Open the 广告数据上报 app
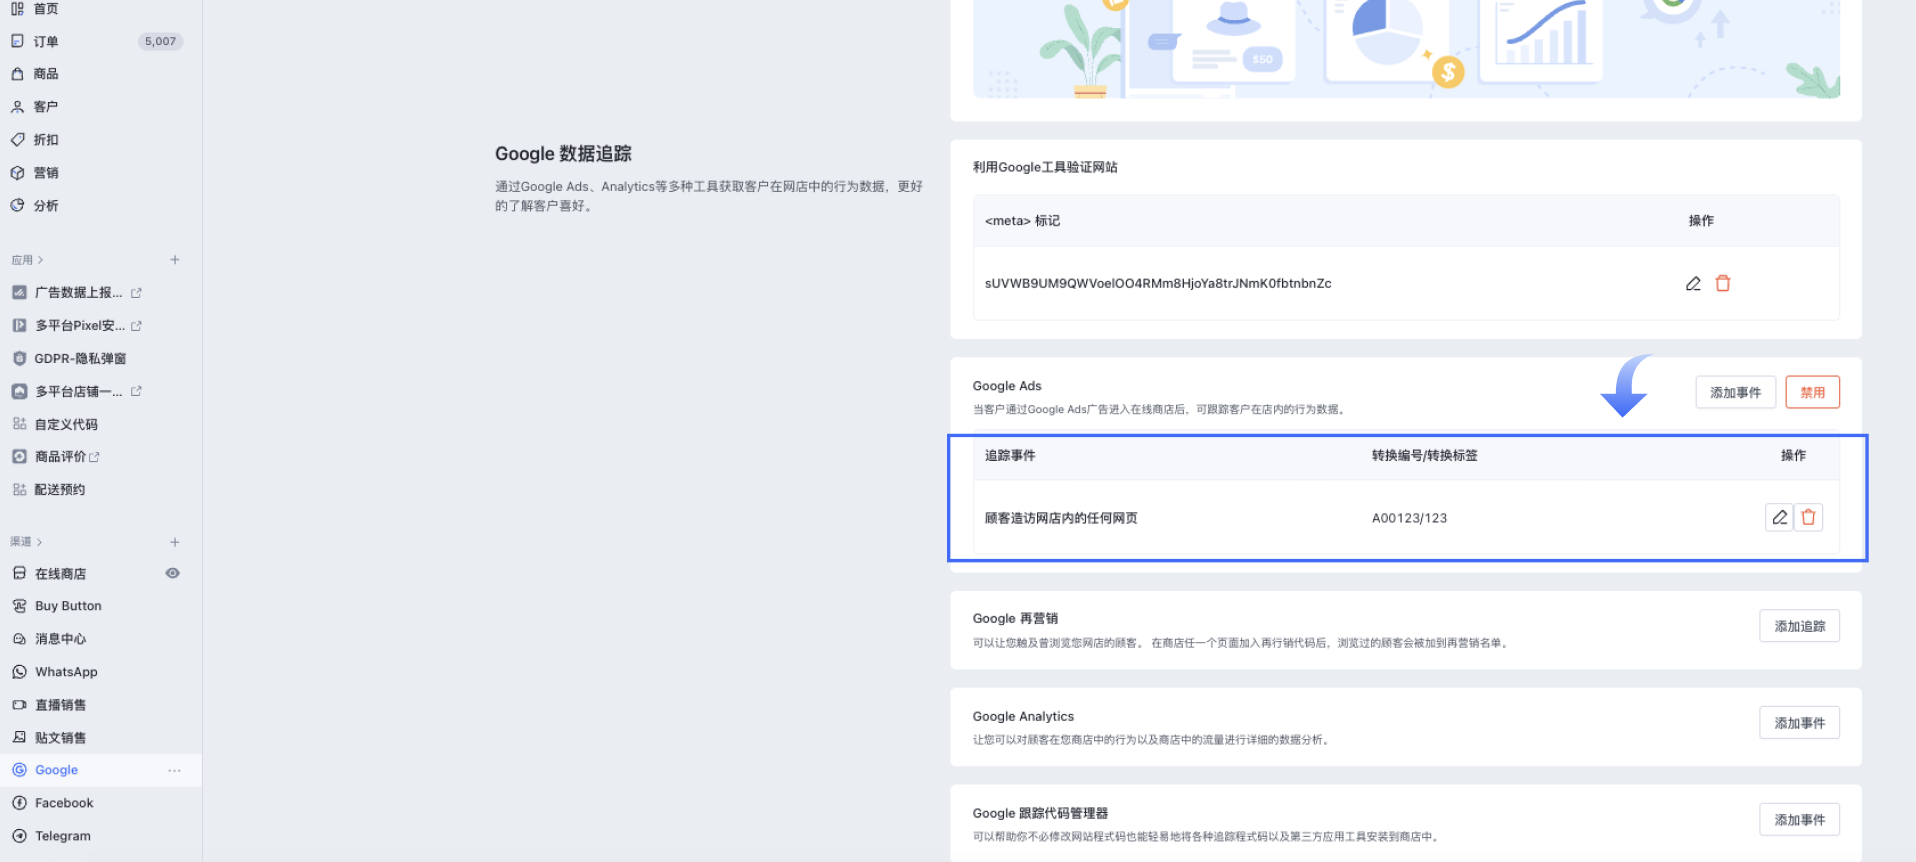This screenshot has height=862, width=1916. click(78, 293)
